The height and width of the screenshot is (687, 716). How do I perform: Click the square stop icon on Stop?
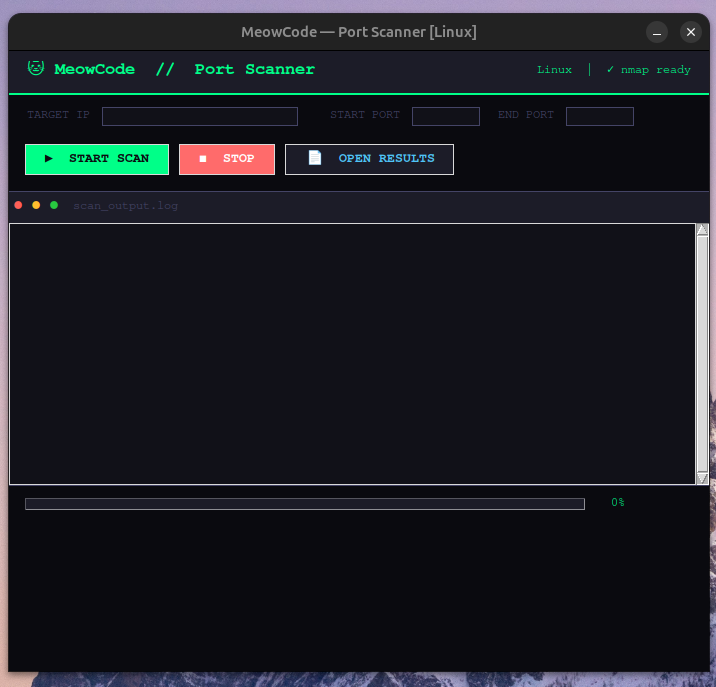coord(203,159)
